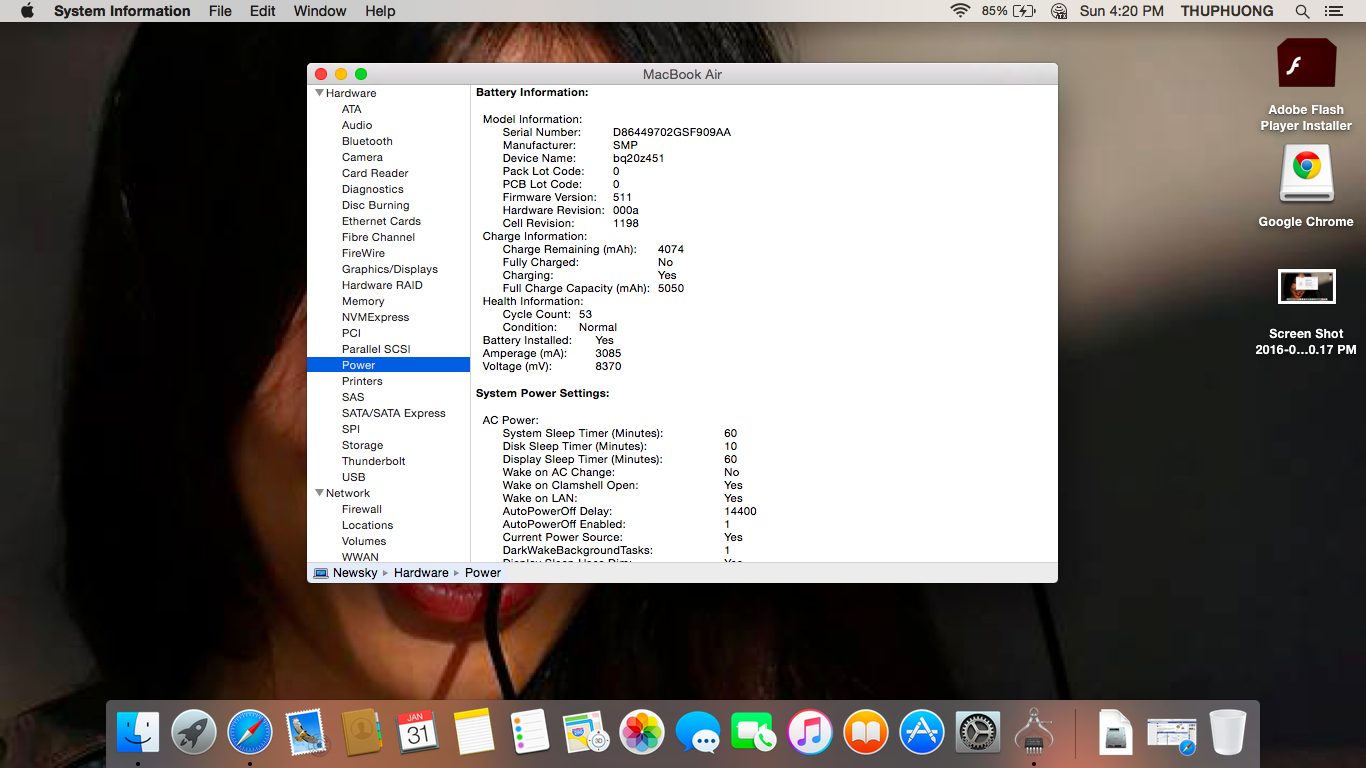Open iTunes from the dock
Screen dimensions: 1366x768
809,732
